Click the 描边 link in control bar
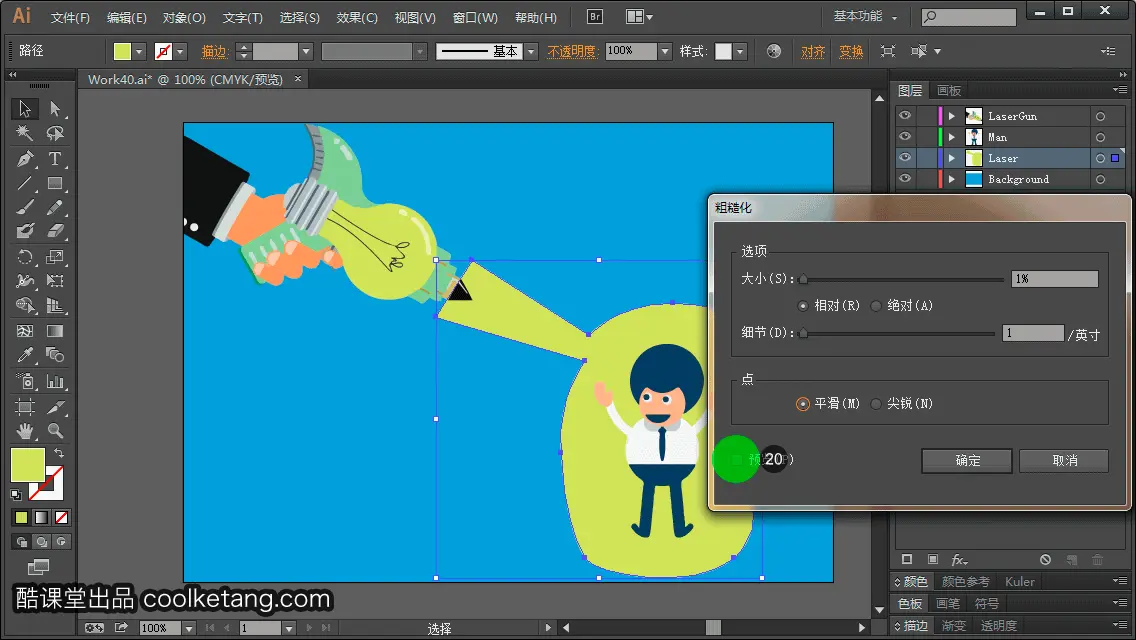 [x=214, y=51]
